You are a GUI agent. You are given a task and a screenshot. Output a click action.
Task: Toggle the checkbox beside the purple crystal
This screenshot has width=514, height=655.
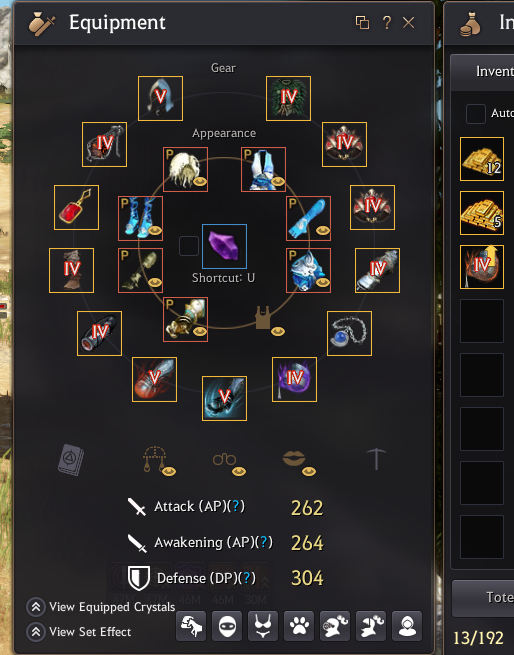189,246
